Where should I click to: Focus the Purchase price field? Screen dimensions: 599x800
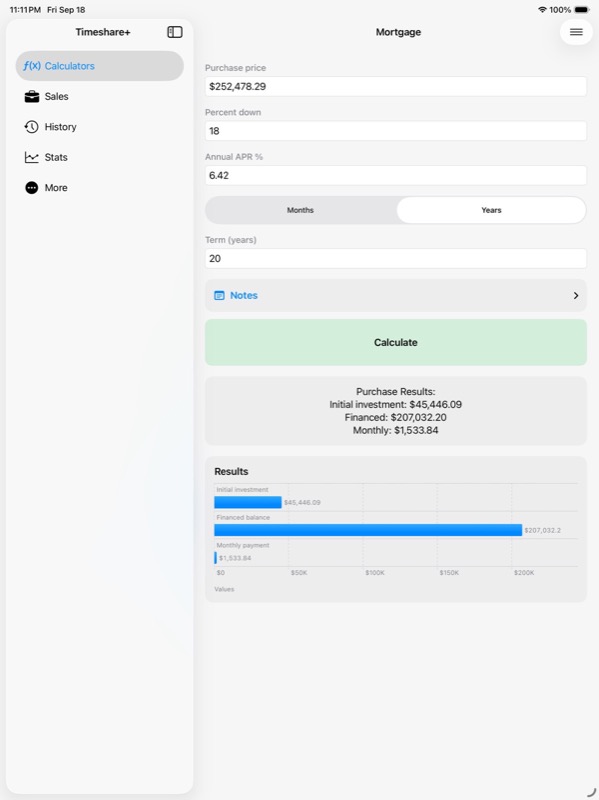pos(395,87)
